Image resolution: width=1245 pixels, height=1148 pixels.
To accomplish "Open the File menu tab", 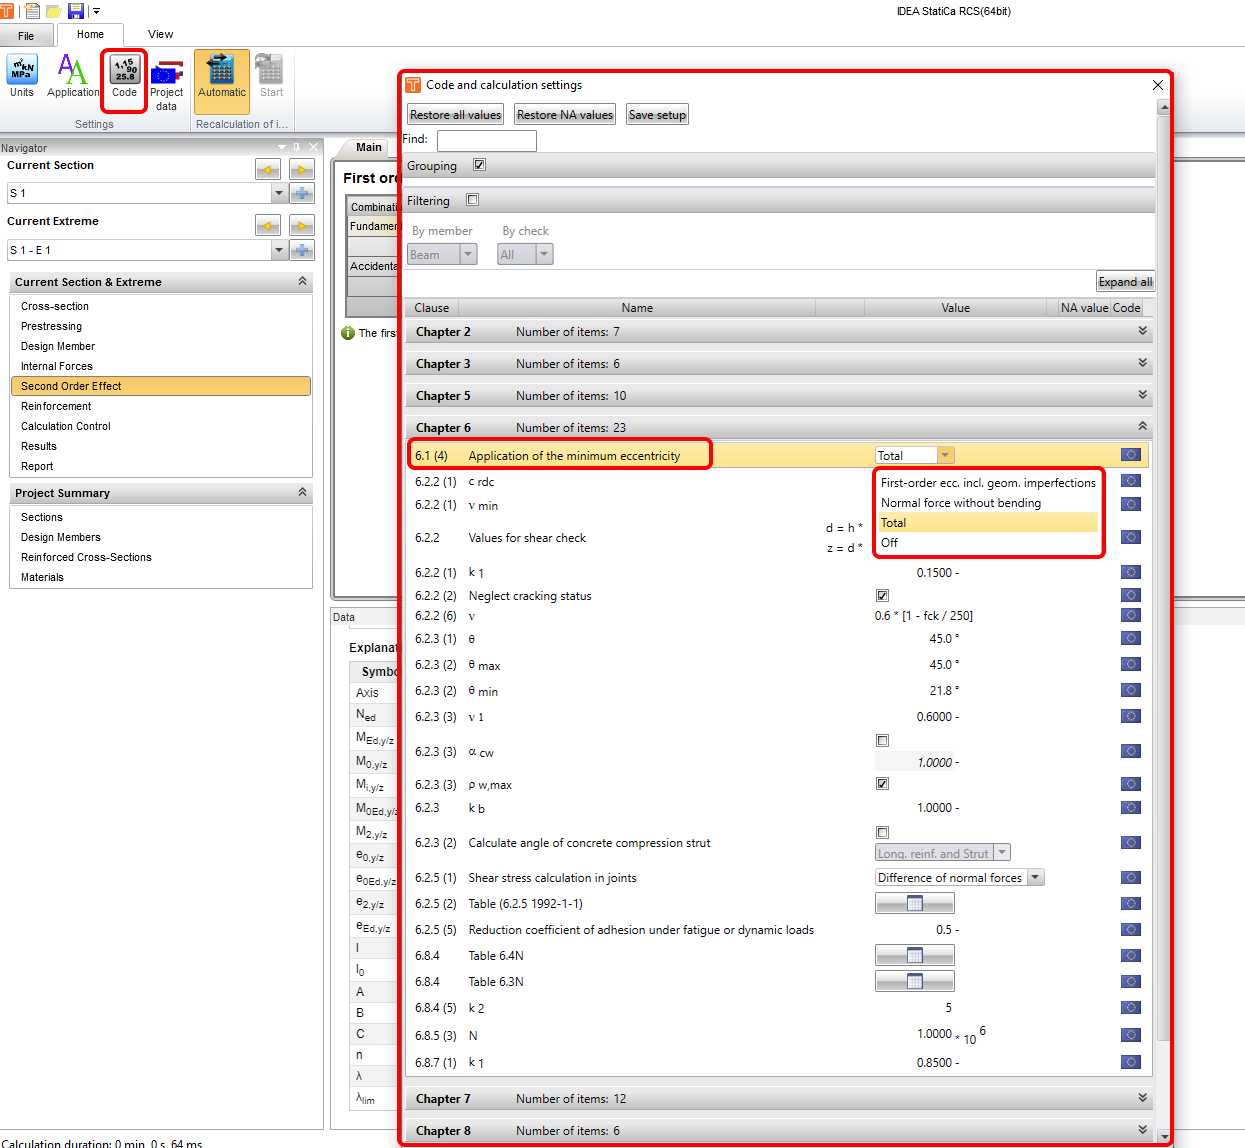I will [26, 35].
